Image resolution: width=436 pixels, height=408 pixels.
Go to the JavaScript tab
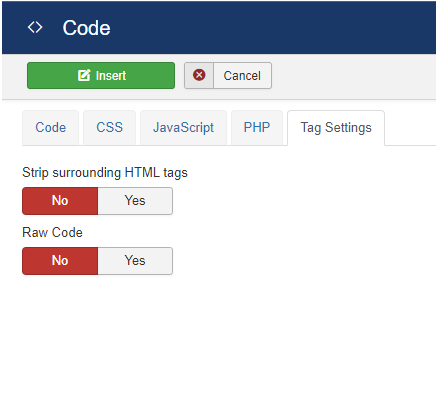click(x=183, y=128)
